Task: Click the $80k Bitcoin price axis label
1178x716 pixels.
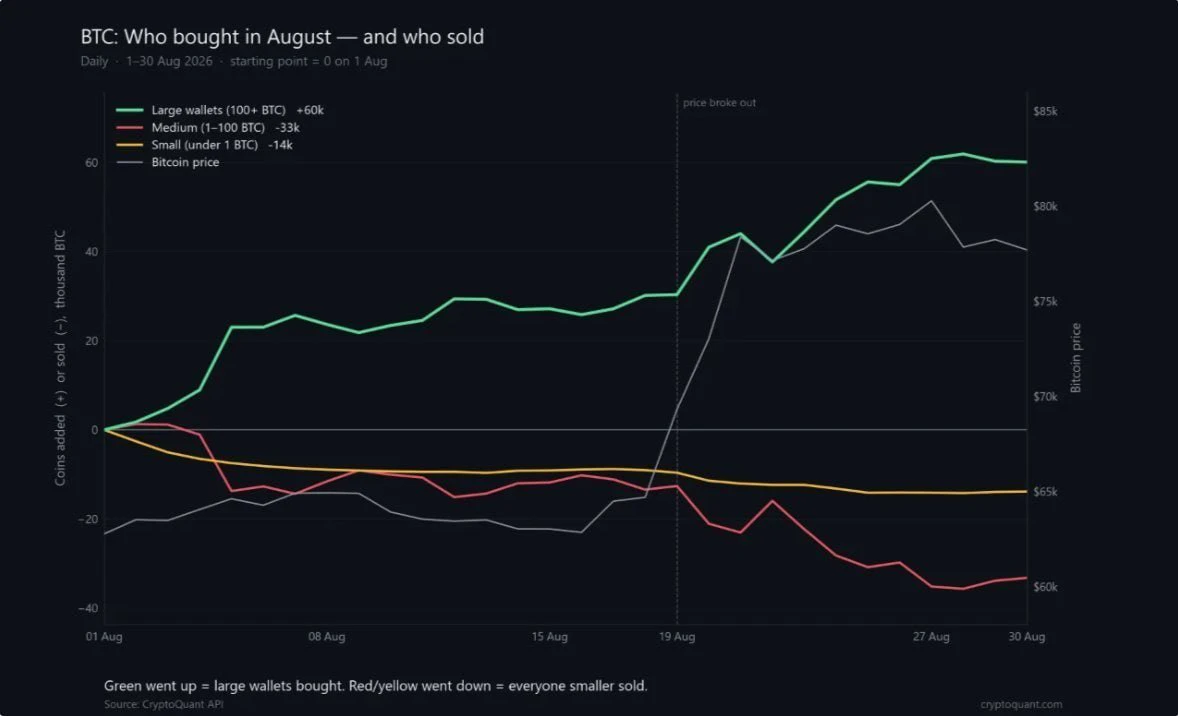Action: point(1045,207)
